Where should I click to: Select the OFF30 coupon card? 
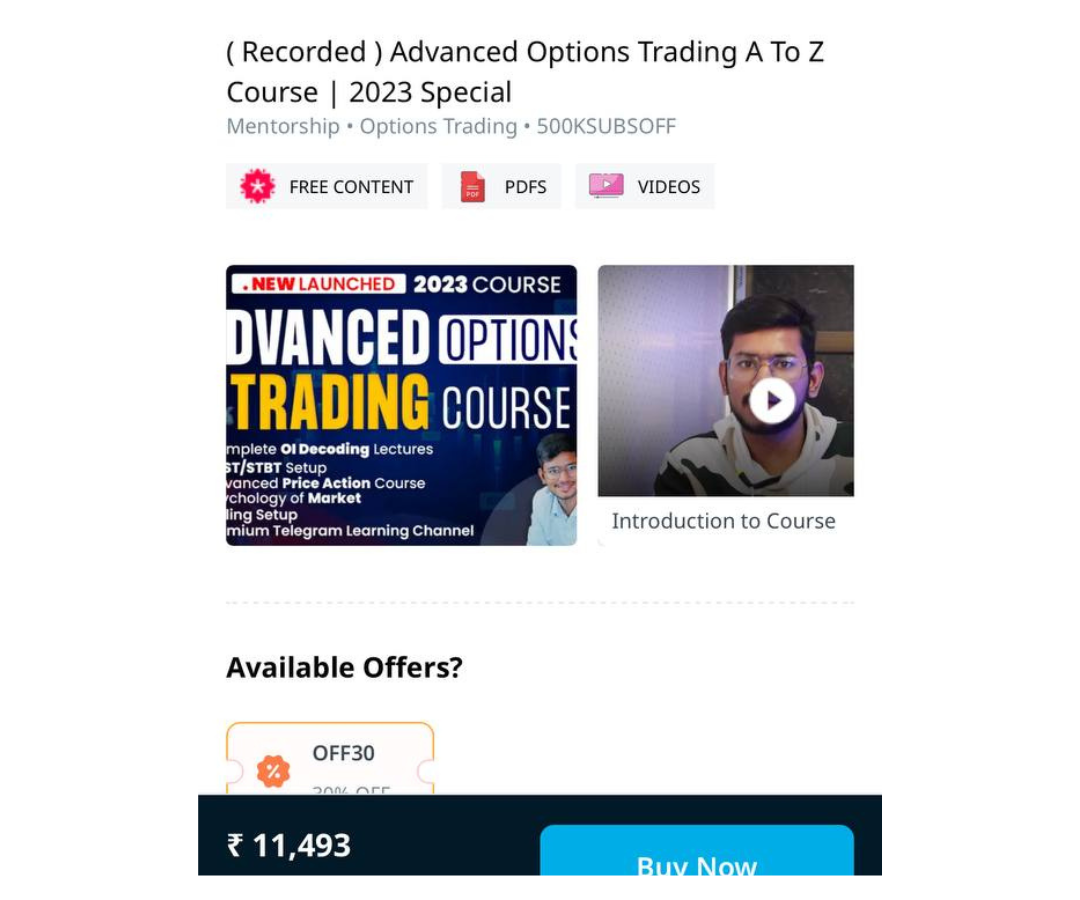330,758
